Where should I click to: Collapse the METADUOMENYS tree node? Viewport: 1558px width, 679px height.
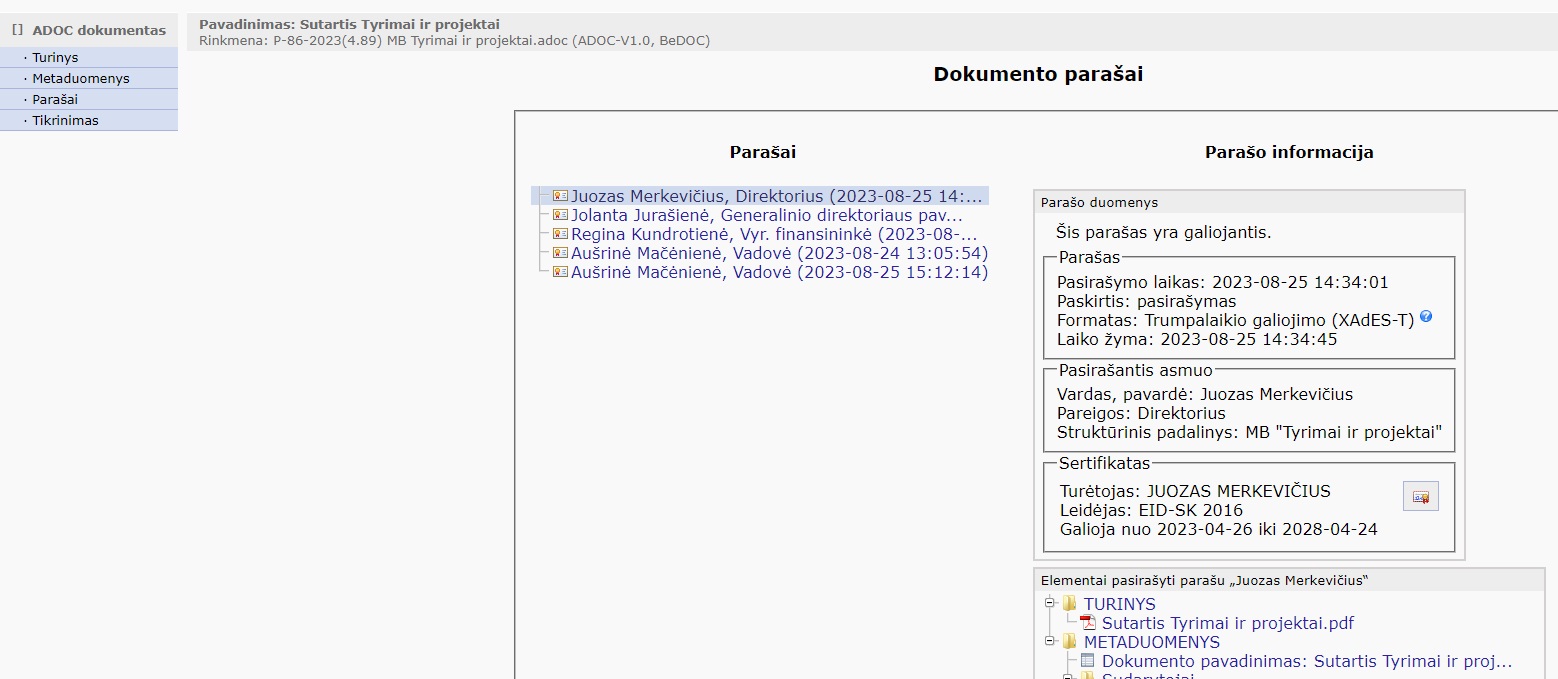(x=1050, y=642)
